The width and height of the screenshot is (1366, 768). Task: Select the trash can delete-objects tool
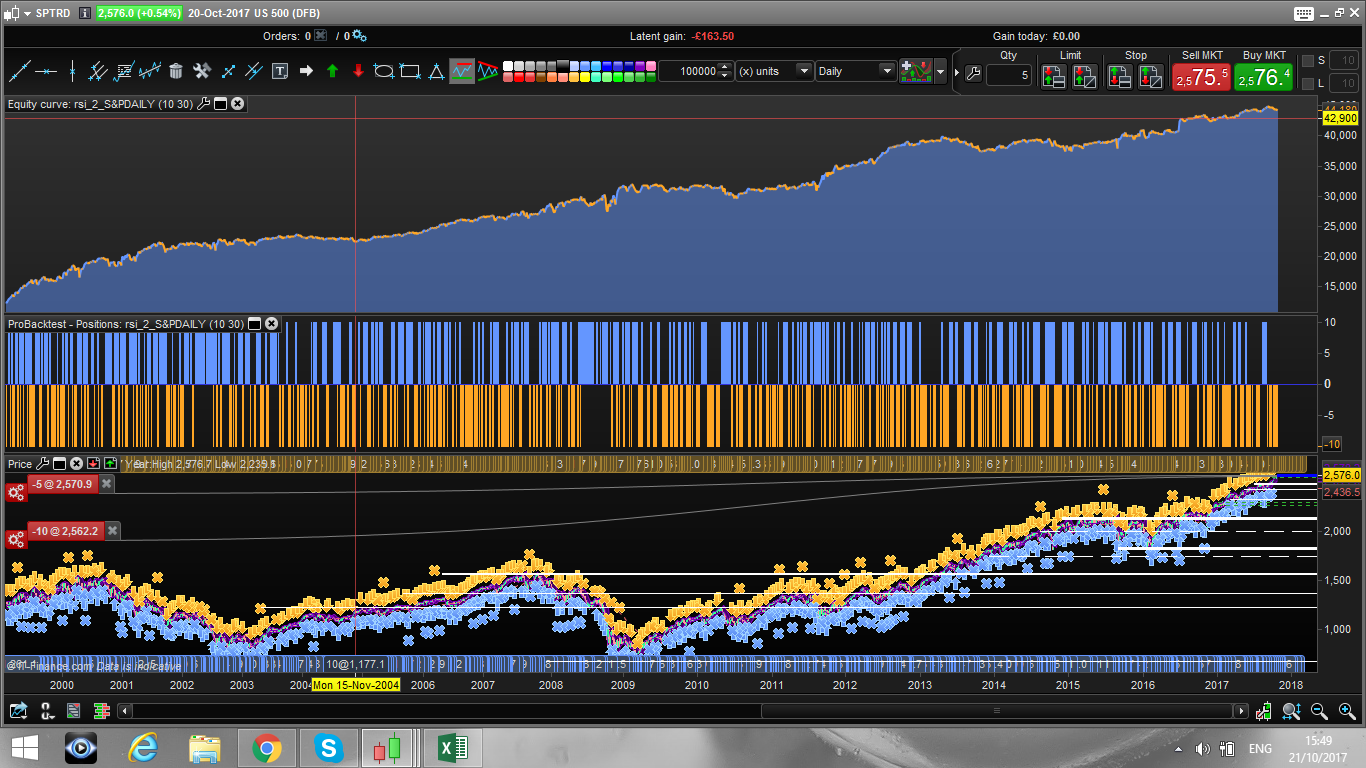(x=176, y=71)
